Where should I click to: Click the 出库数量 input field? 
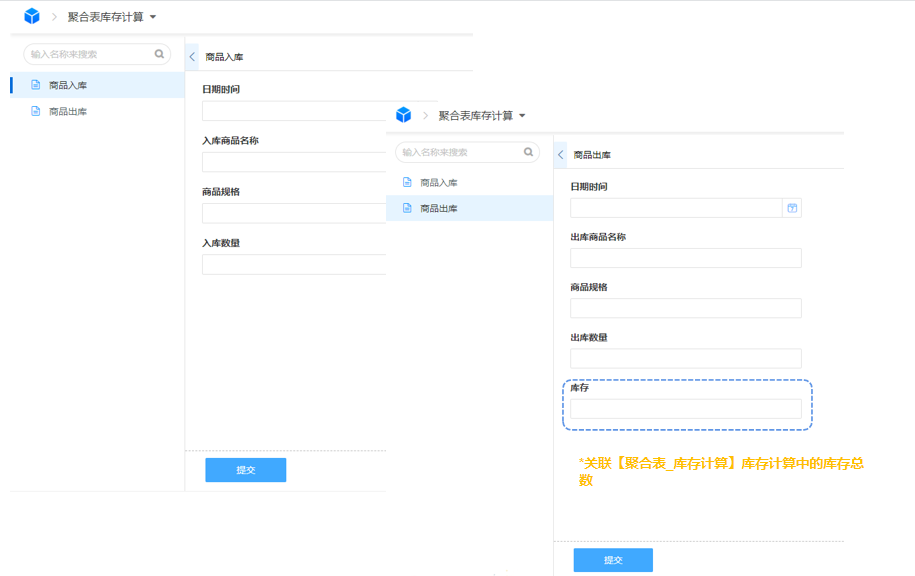tap(685, 358)
